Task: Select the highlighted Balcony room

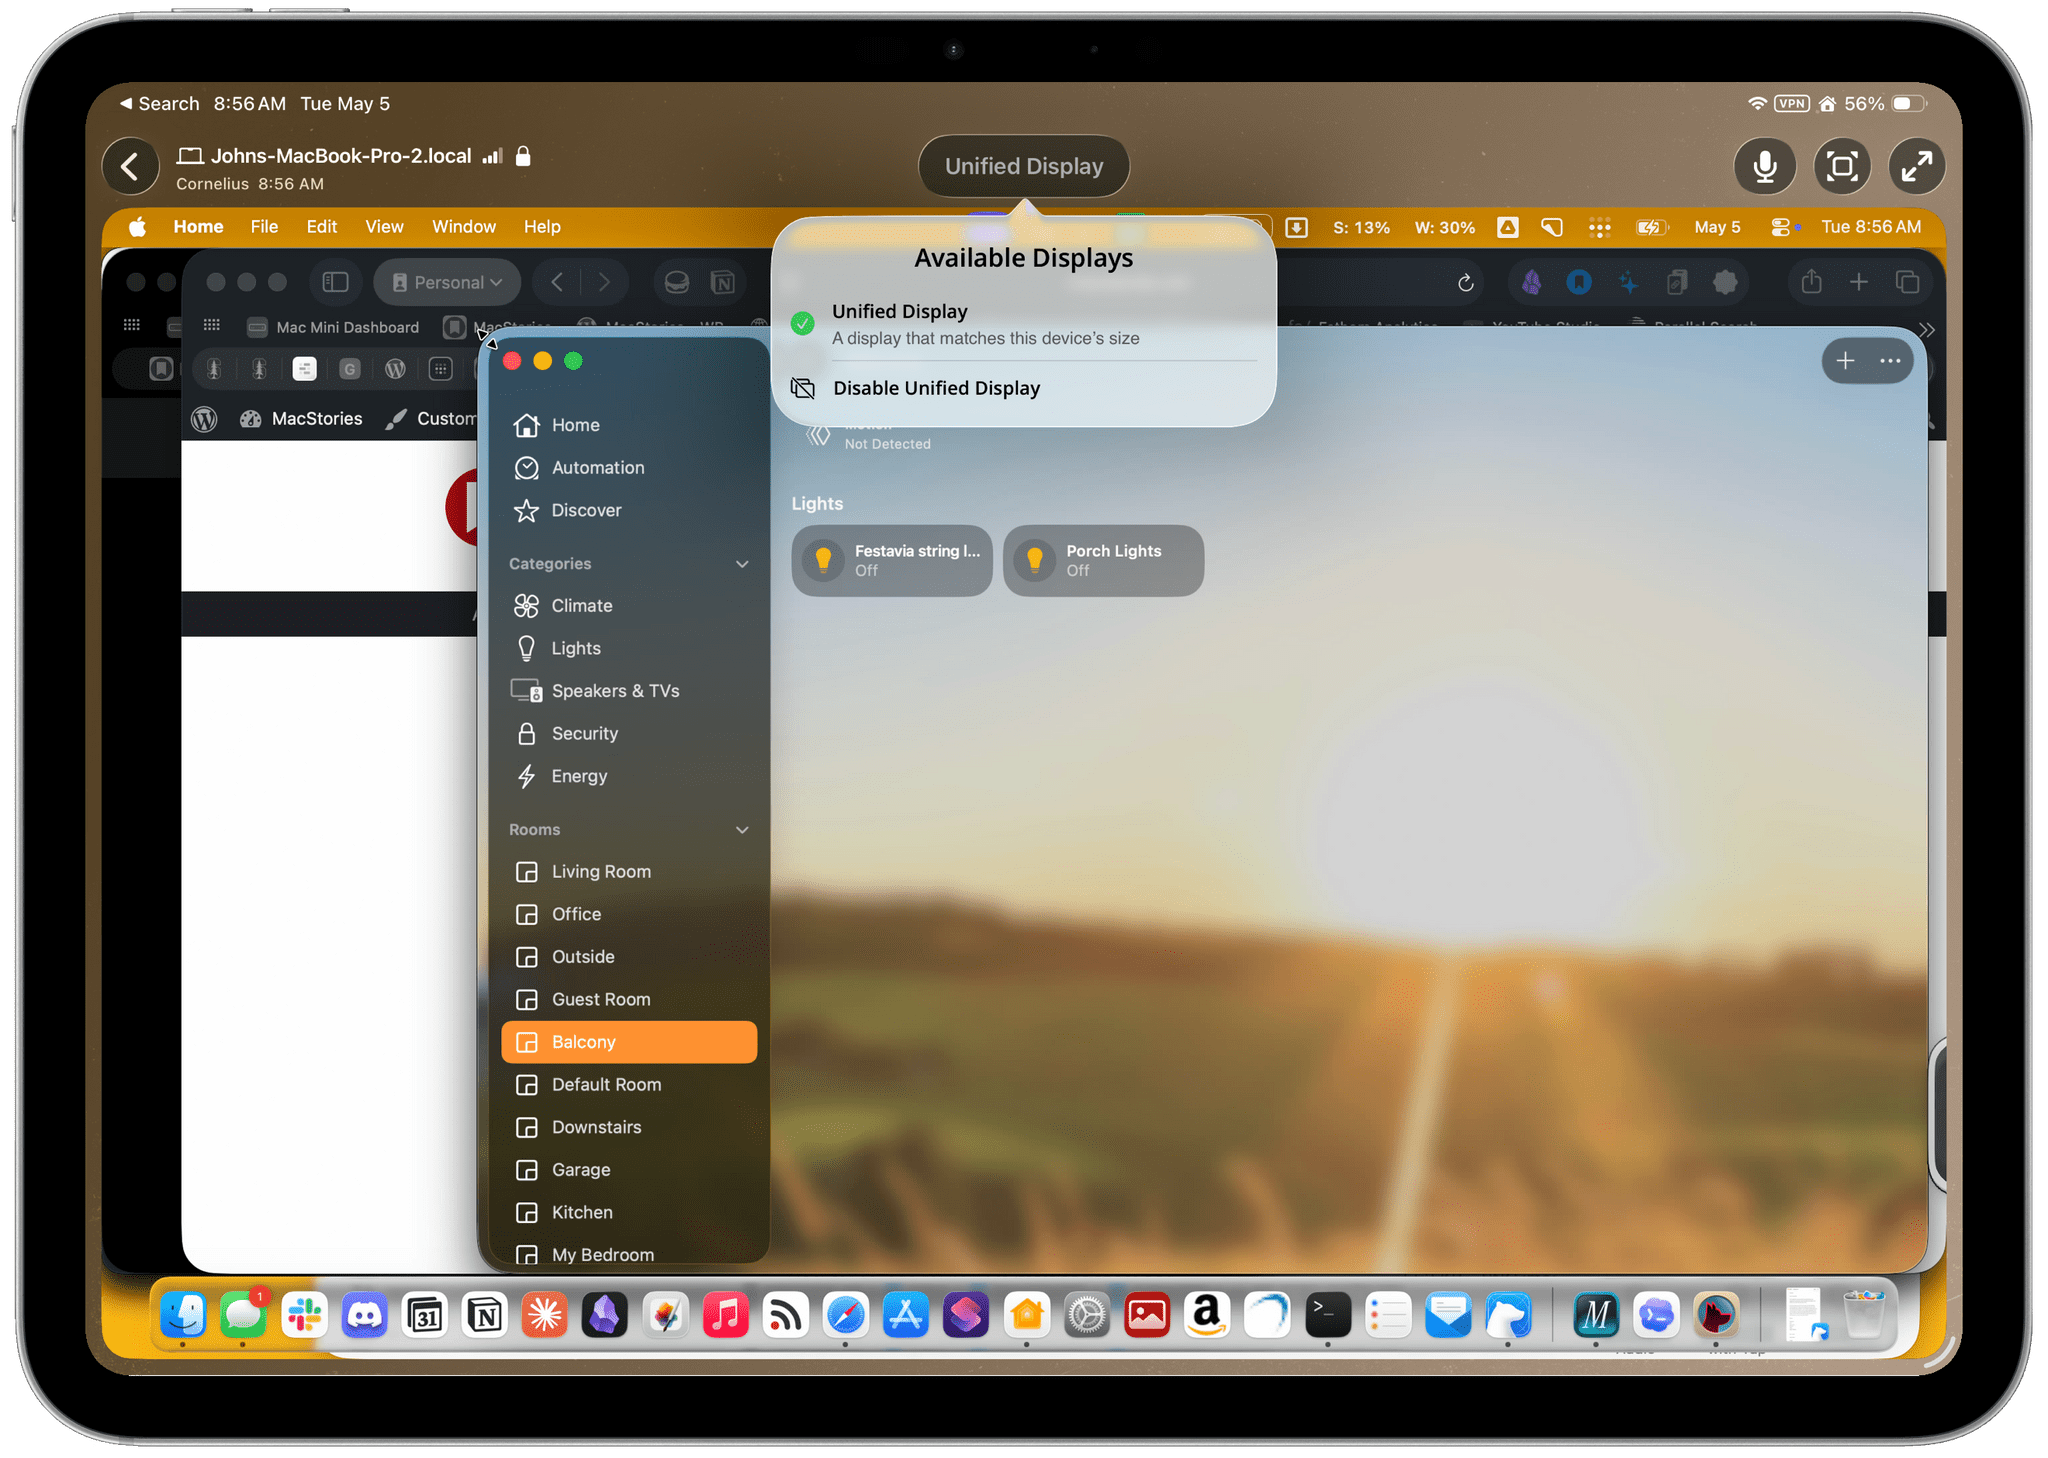Action: click(629, 1042)
